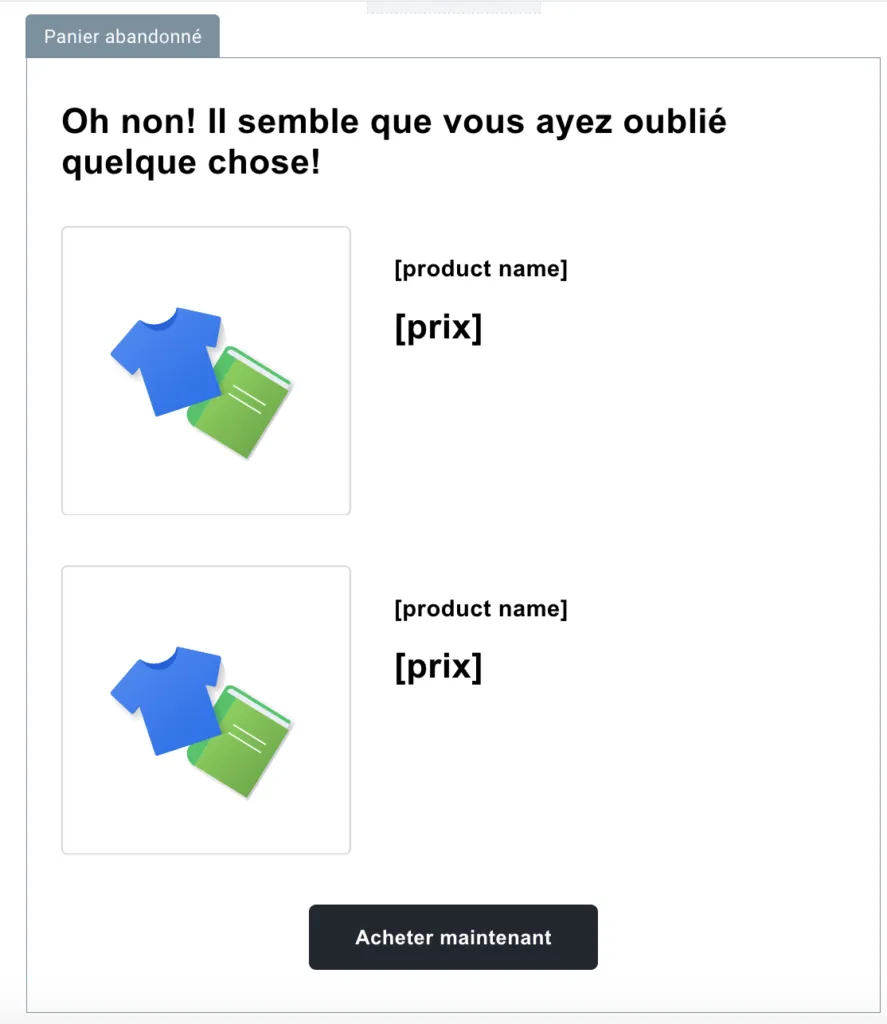Select the second [prix] price placeholder

coord(438,667)
